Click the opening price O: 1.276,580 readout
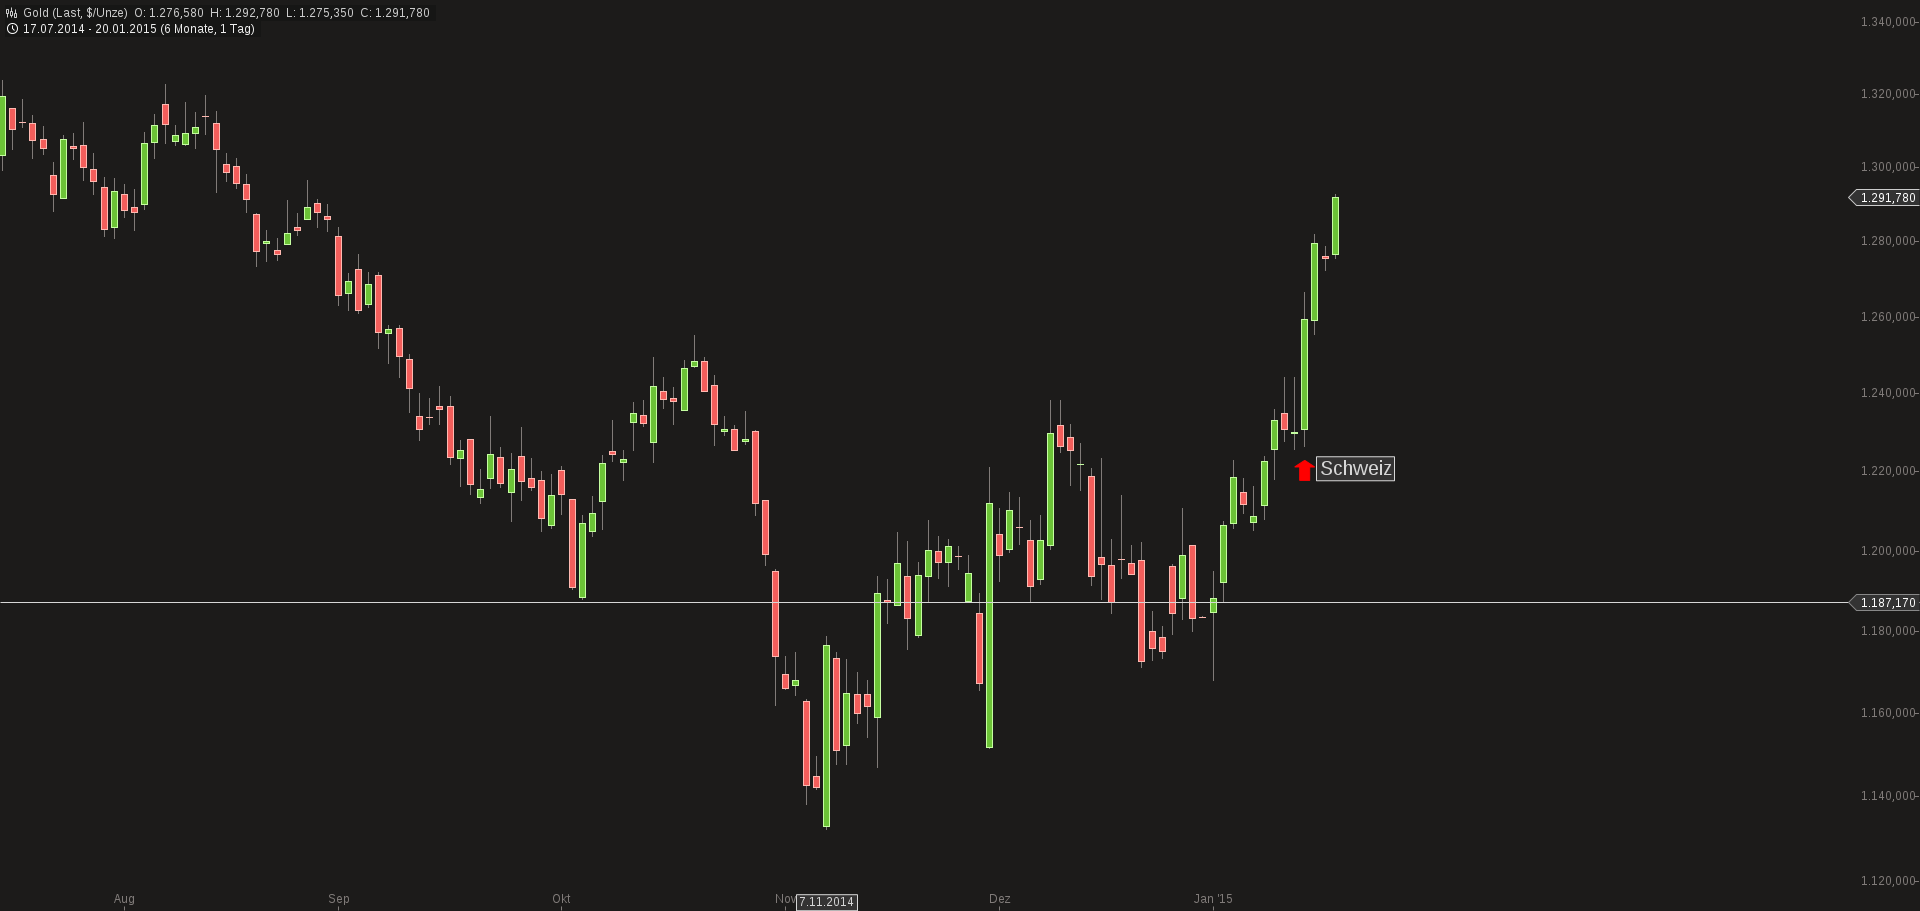 pyautogui.click(x=169, y=13)
